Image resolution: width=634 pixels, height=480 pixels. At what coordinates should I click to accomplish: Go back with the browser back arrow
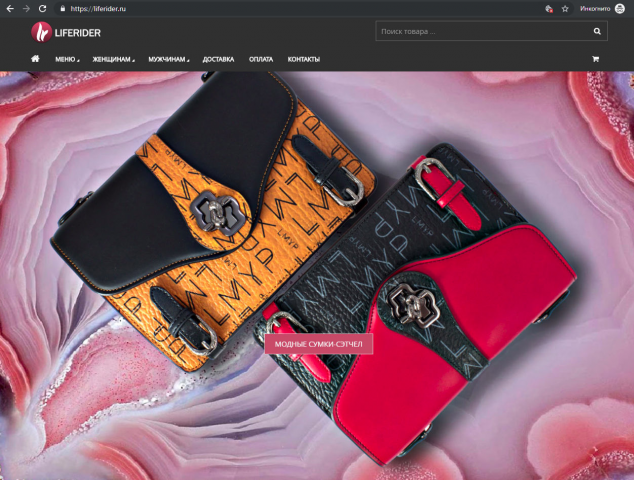pyautogui.click(x=10, y=8)
